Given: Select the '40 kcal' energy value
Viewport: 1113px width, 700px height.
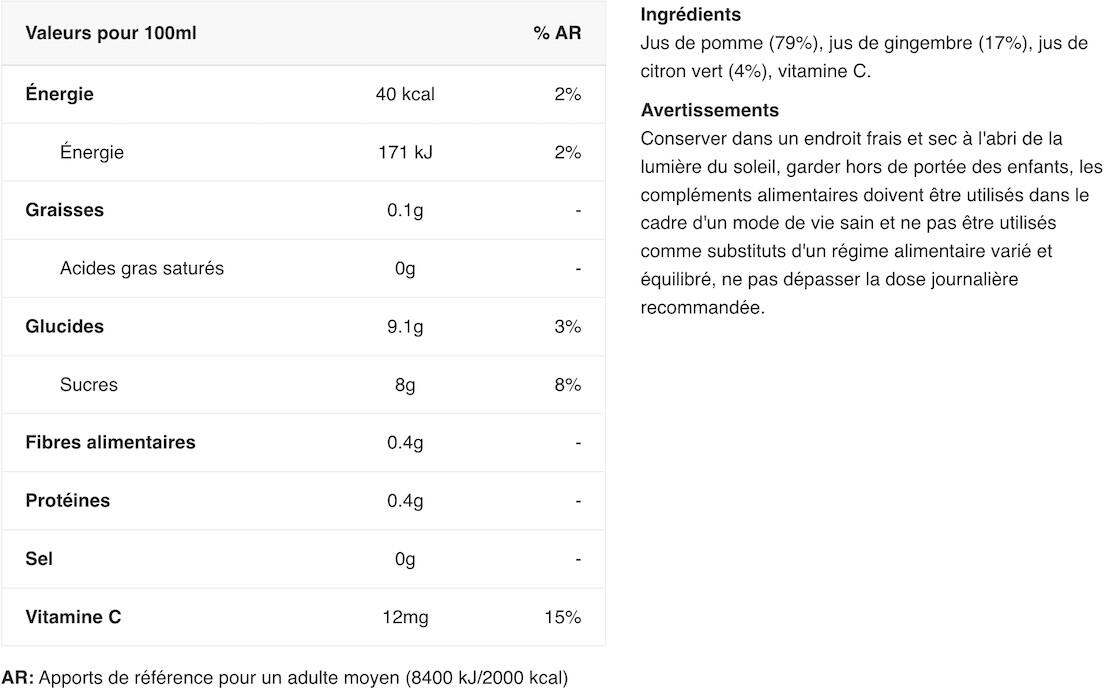Looking at the screenshot, I should tap(405, 94).
